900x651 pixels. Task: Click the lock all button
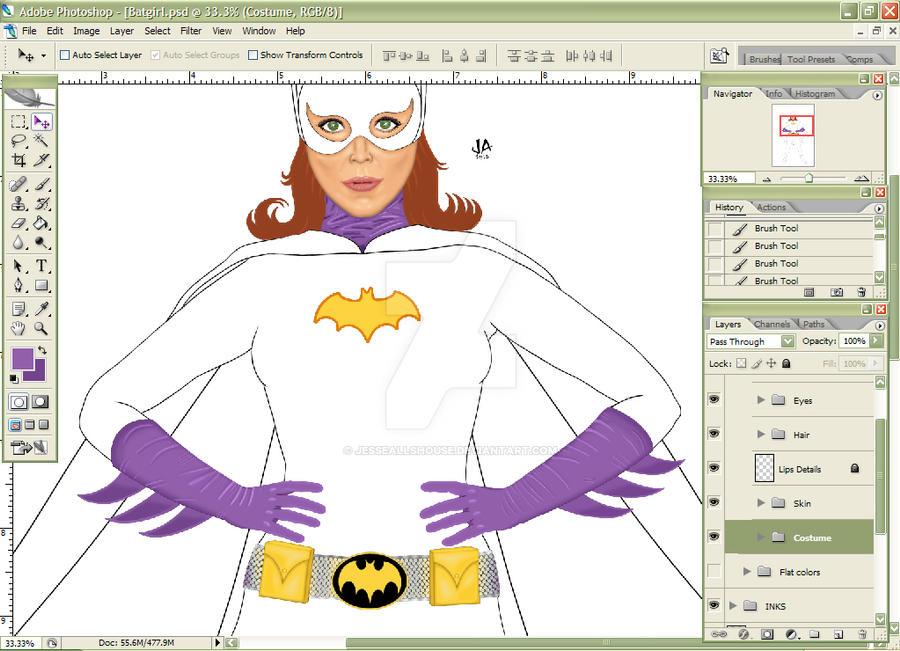[786, 363]
